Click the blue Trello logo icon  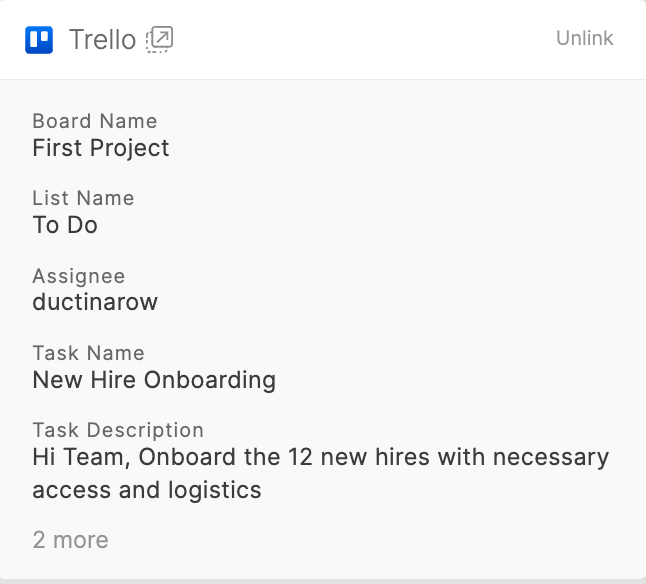[39, 40]
